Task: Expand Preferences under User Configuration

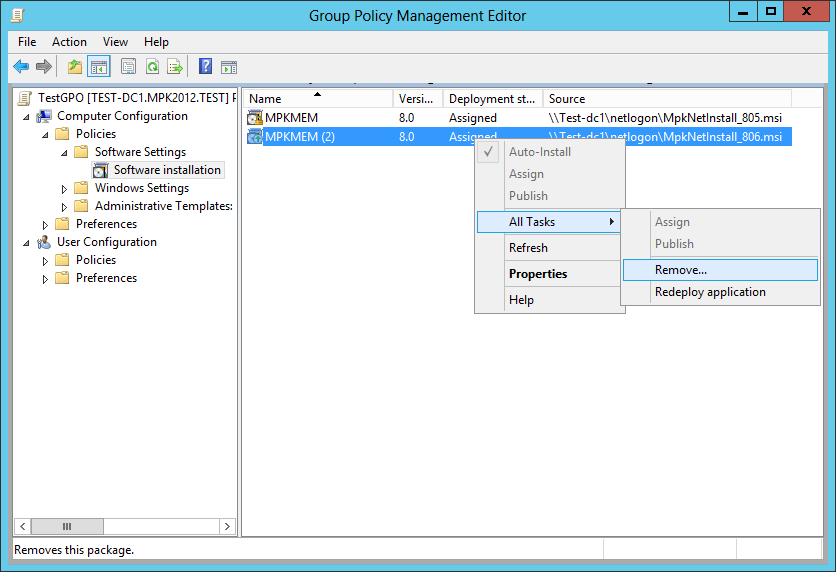Action: [x=45, y=279]
